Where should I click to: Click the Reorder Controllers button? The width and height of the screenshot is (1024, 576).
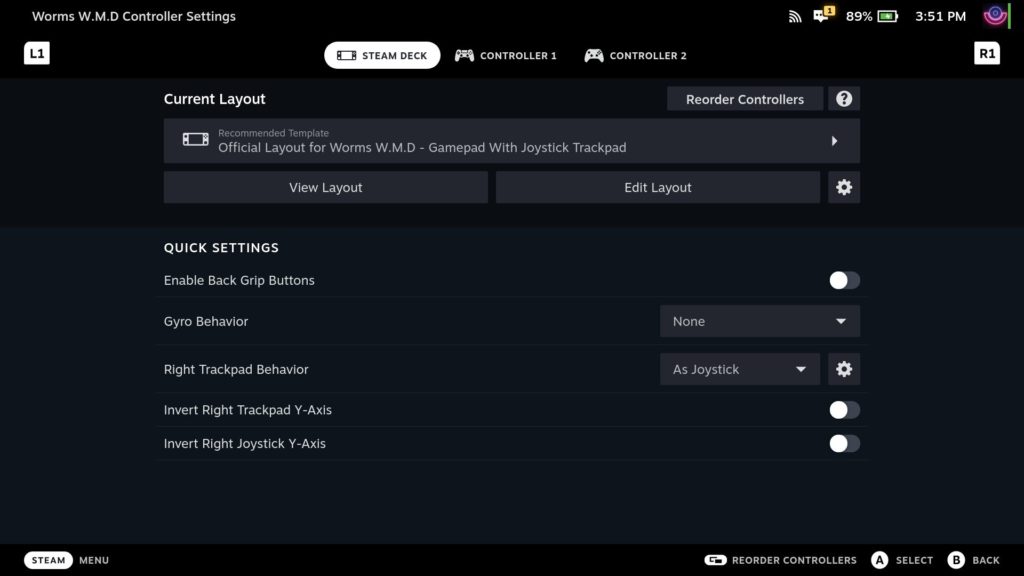pyautogui.click(x=744, y=99)
